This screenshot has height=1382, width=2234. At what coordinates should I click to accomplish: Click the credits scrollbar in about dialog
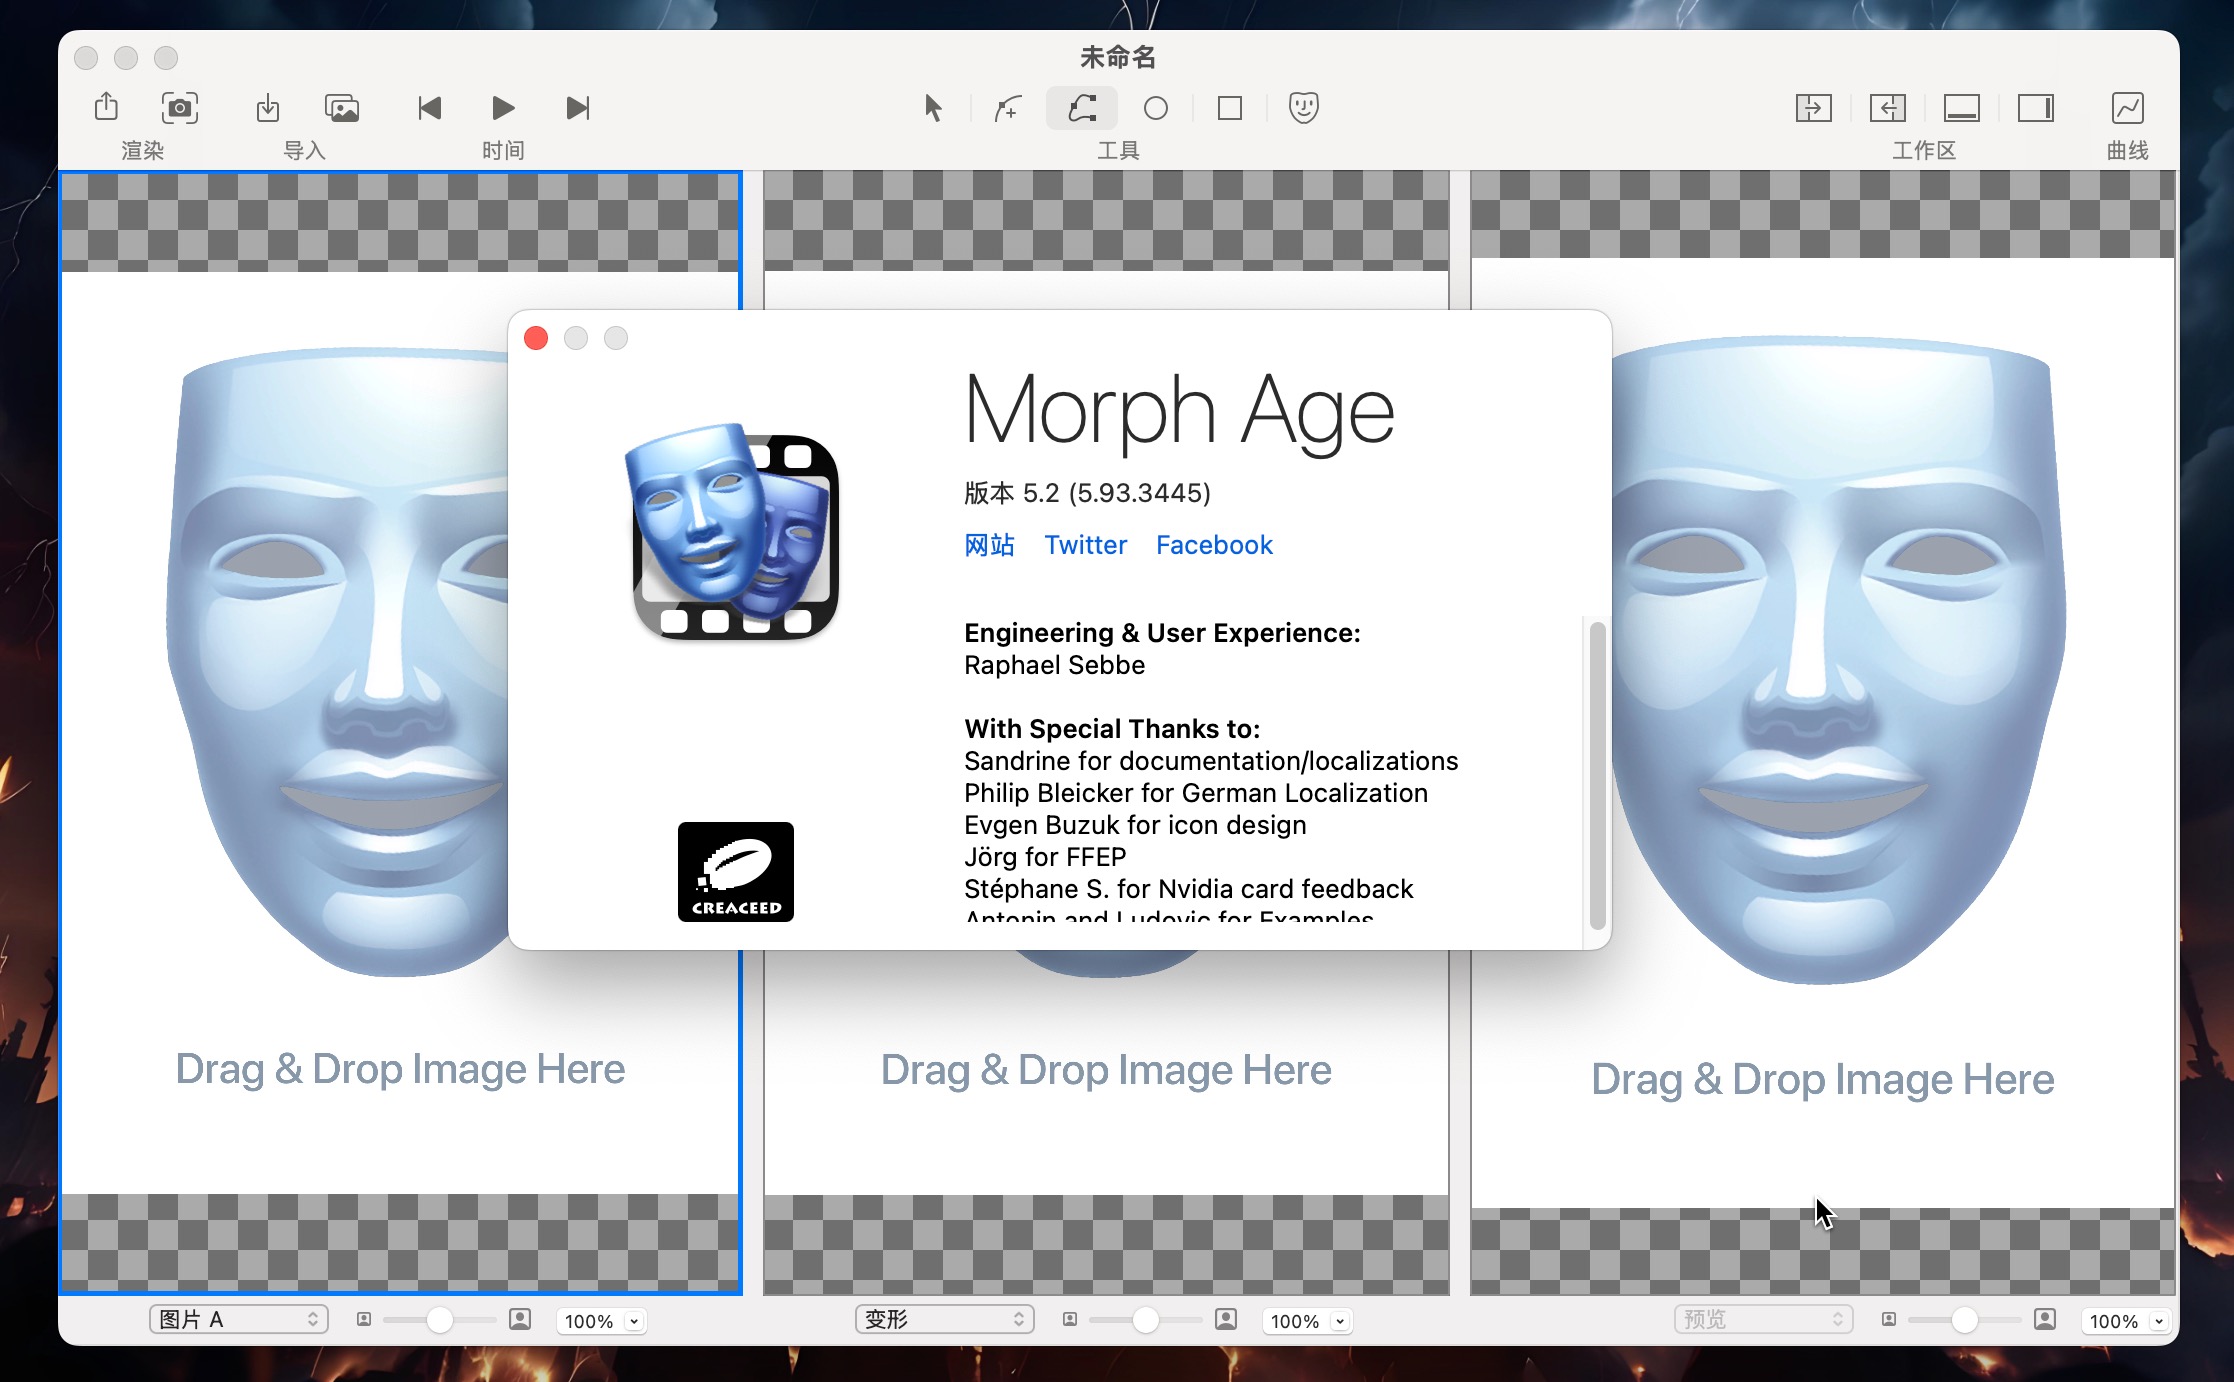[1597, 775]
